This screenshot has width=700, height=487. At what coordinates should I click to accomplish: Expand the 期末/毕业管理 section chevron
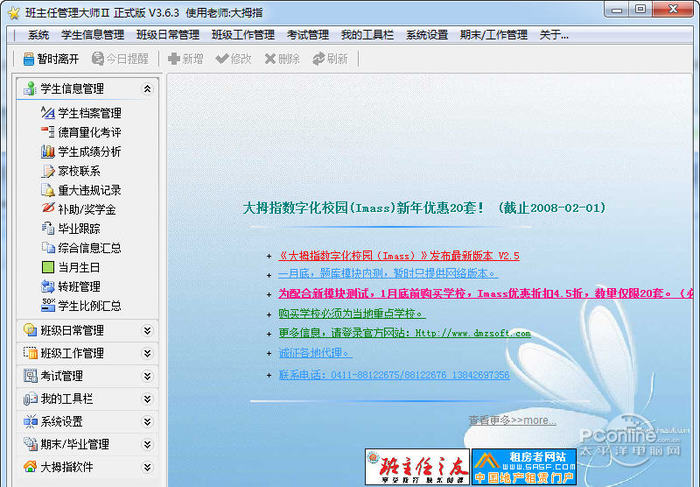point(147,445)
